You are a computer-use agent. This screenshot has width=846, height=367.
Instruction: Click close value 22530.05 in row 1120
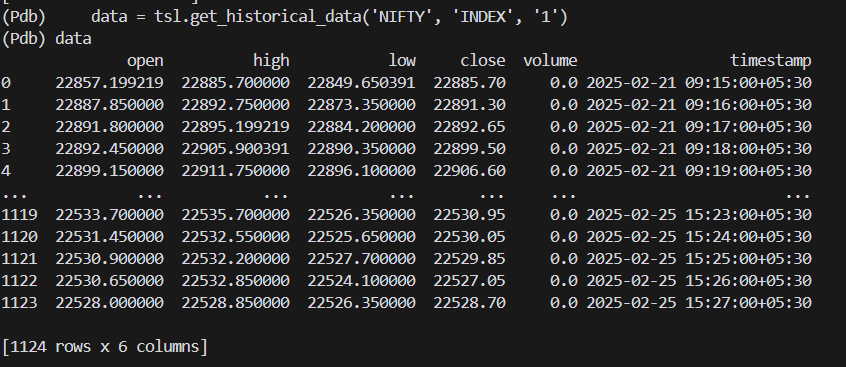469,236
